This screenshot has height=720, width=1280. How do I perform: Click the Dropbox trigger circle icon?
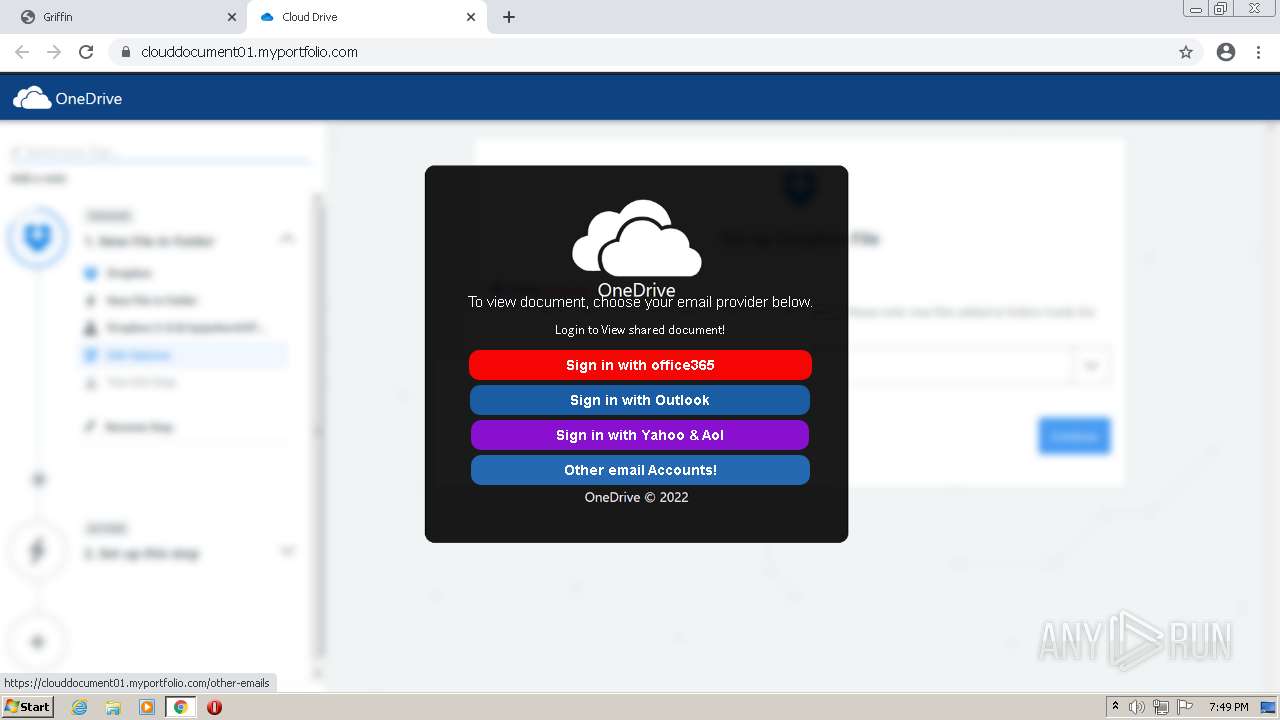click(38, 238)
